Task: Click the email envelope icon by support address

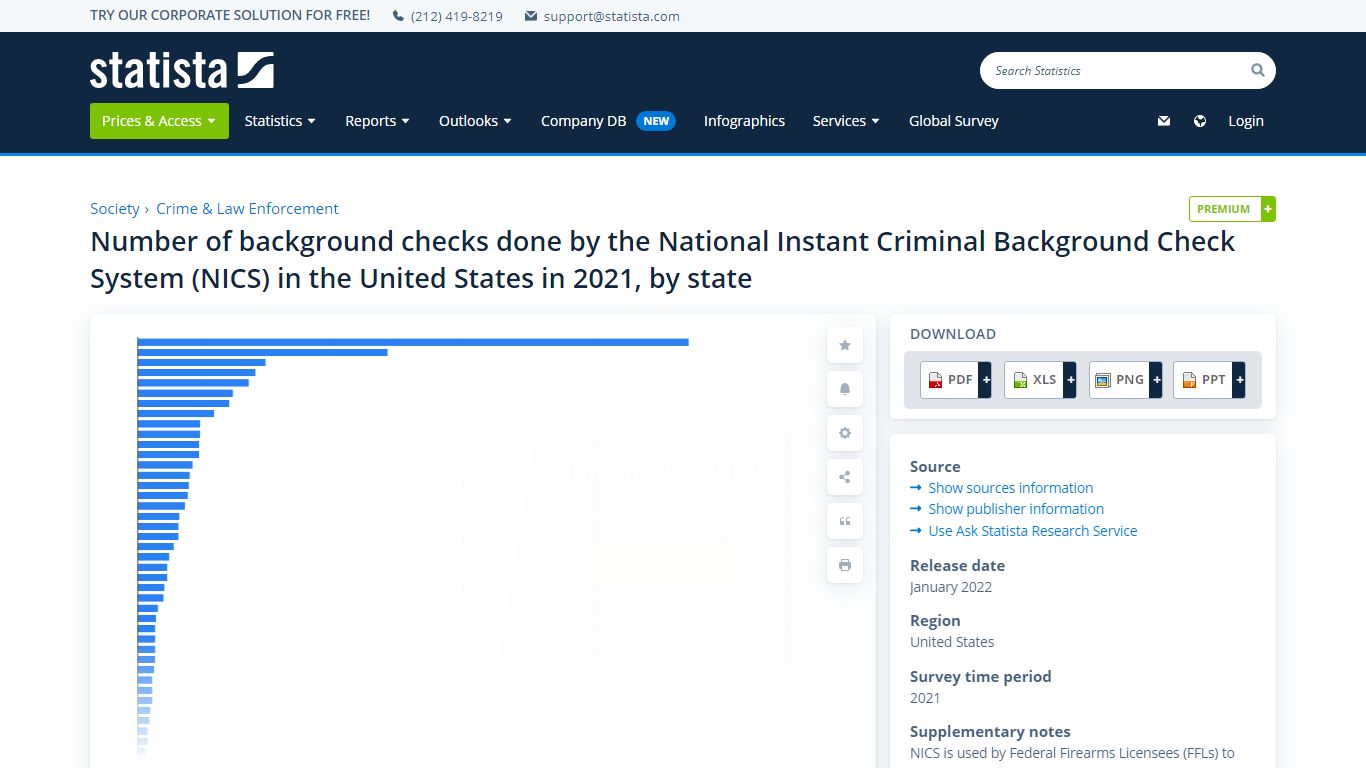Action: click(x=531, y=16)
